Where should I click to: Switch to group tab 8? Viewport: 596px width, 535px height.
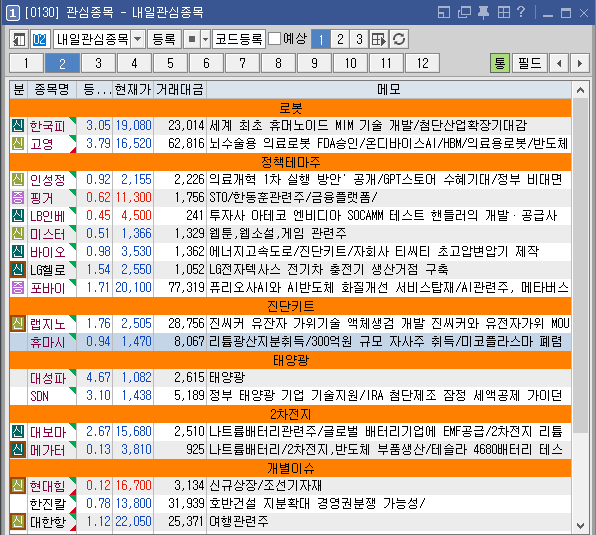click(x=278, y=63)
